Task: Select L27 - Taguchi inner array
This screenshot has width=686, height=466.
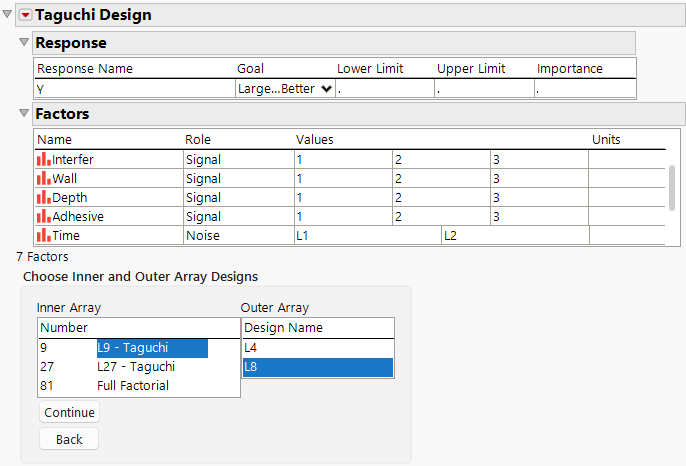Action: [x=136, y=367]
